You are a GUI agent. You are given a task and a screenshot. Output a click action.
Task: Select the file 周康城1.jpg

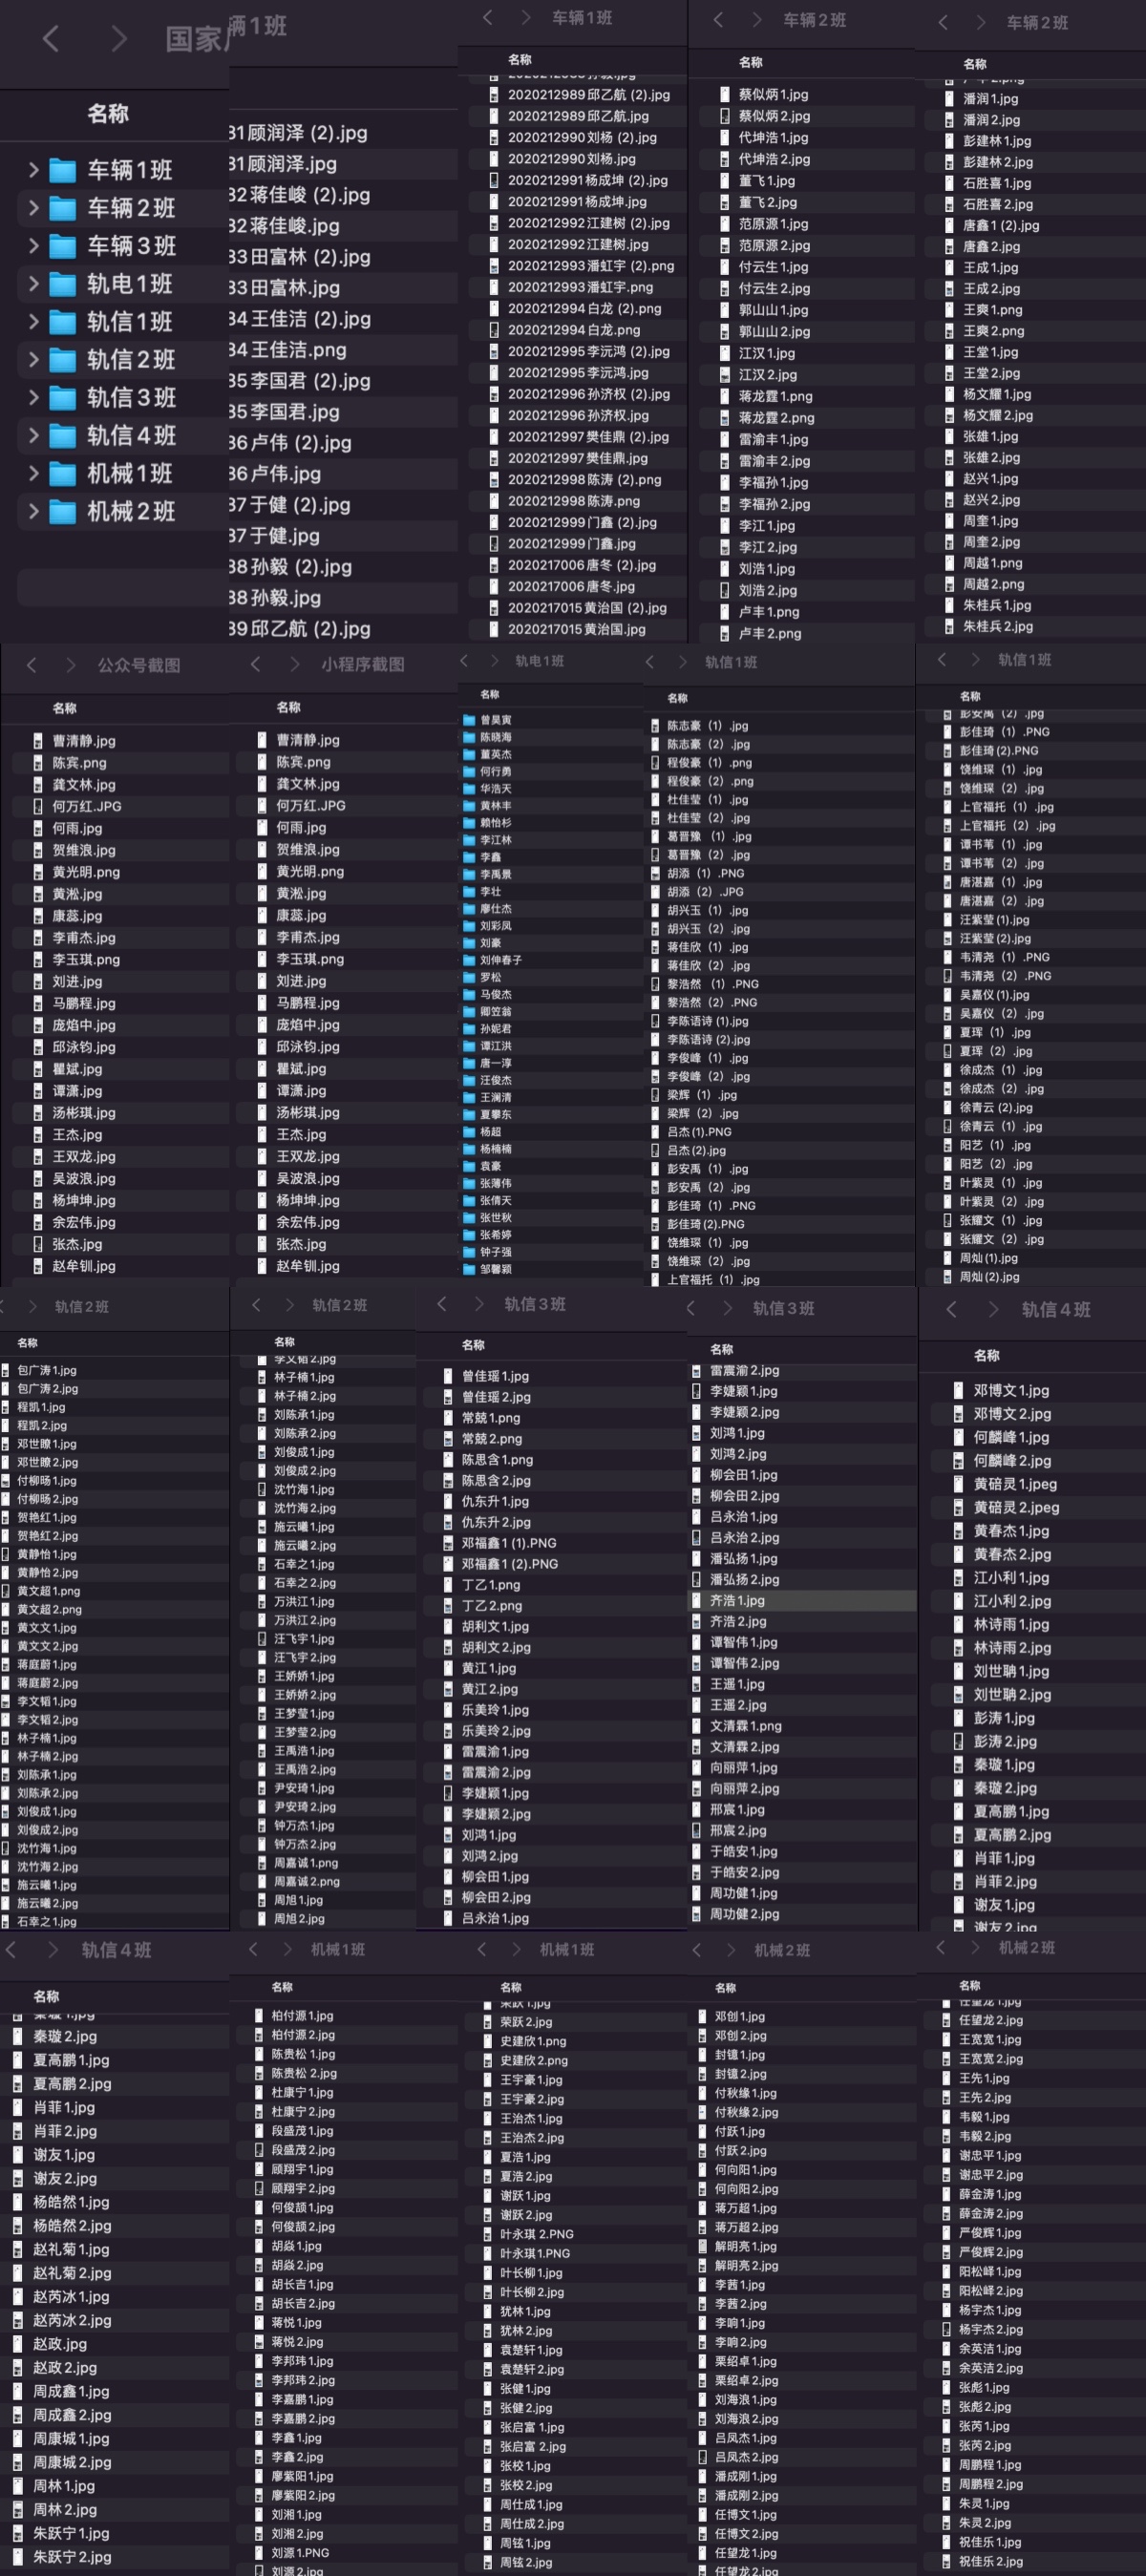pyautogui.click(x=71, y=2439)
